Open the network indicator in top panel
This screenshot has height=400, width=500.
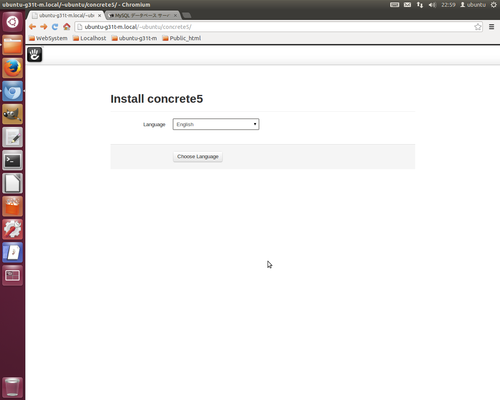(420, 5)
